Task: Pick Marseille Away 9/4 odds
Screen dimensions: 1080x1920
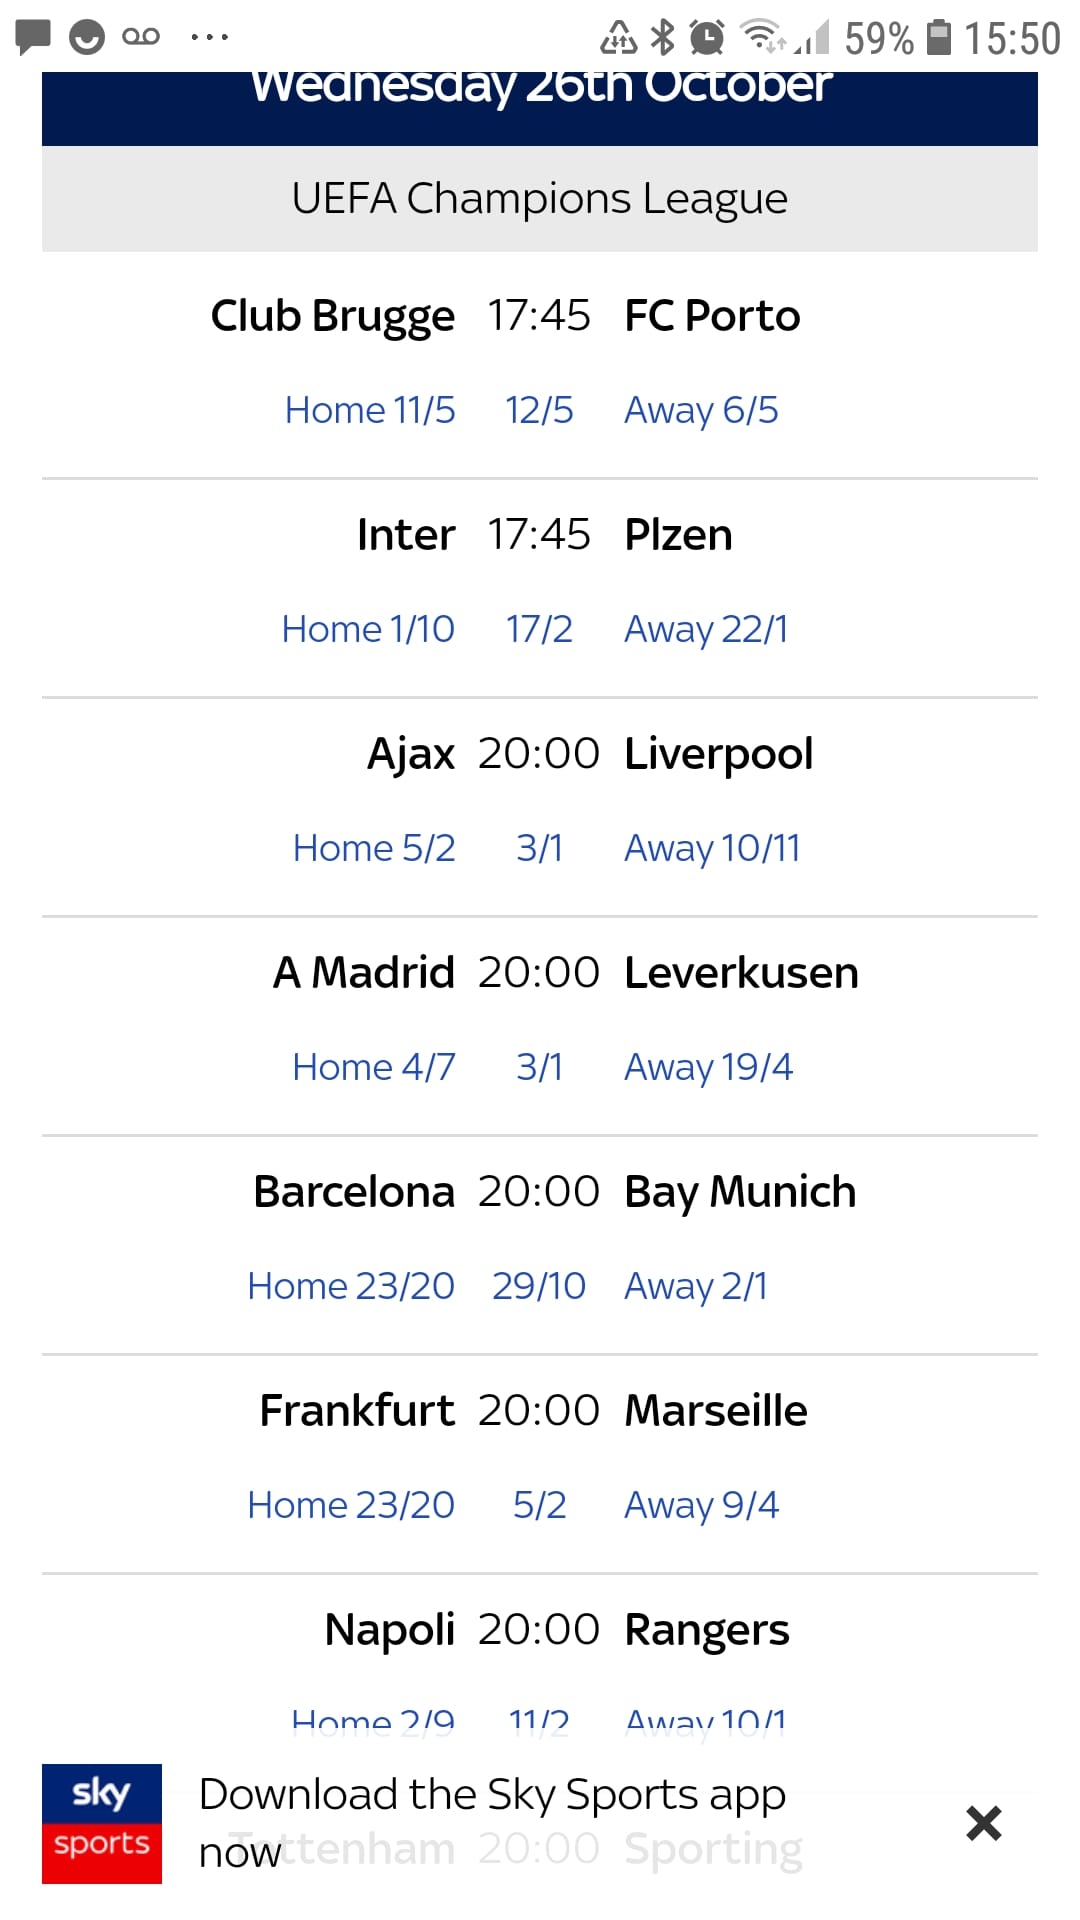Action: (x=701, y=1505)
